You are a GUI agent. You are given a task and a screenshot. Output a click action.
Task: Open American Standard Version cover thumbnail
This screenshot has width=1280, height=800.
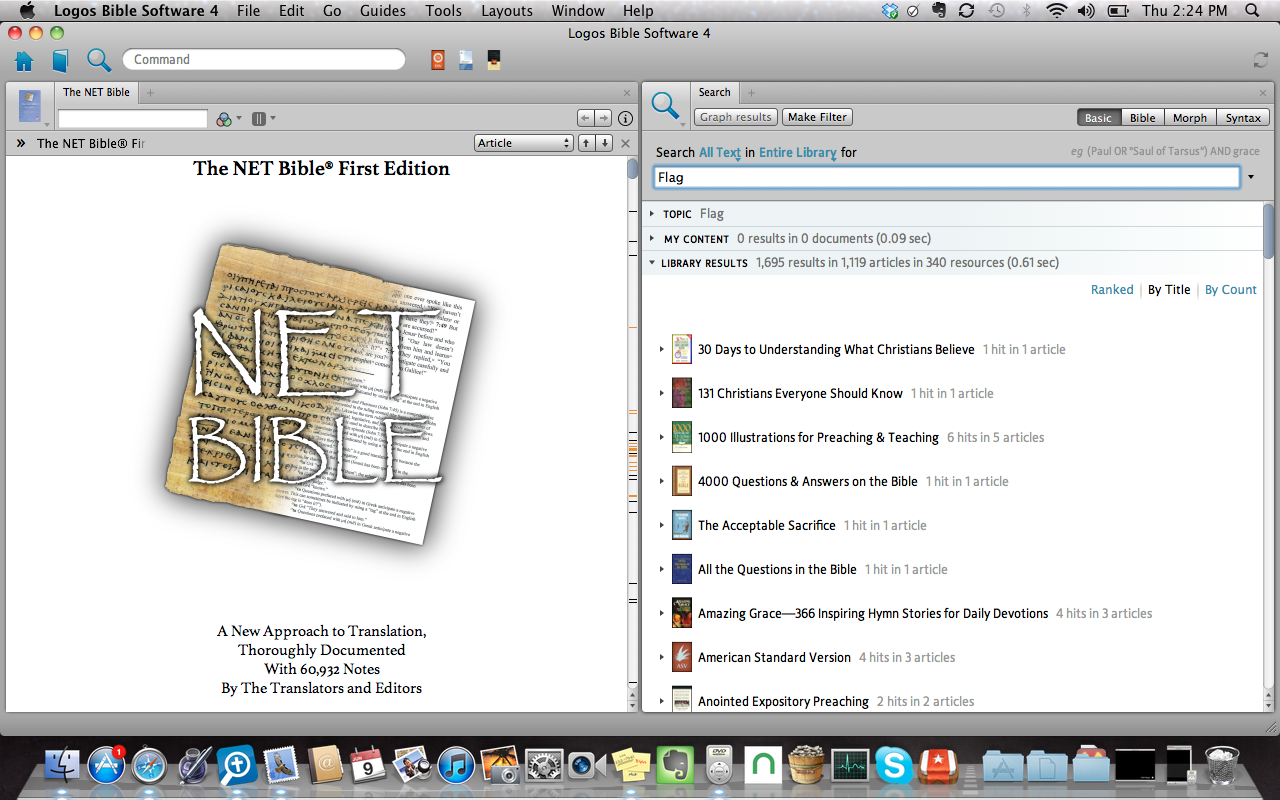click(x=681, y=657)
